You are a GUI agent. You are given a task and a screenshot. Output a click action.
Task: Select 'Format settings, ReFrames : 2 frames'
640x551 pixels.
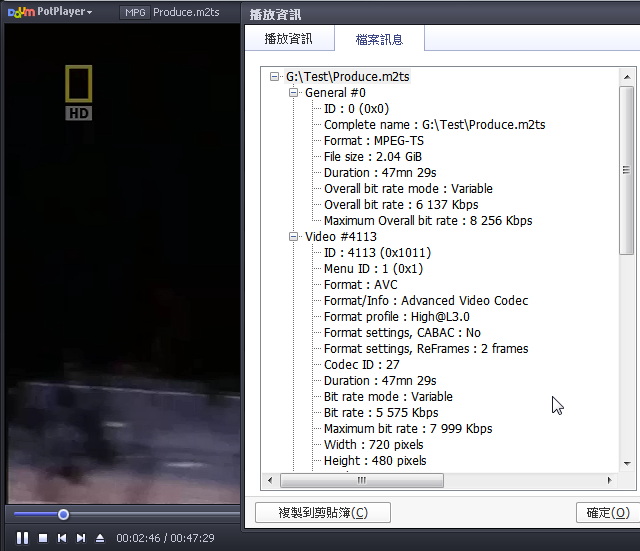coord(426,349)
